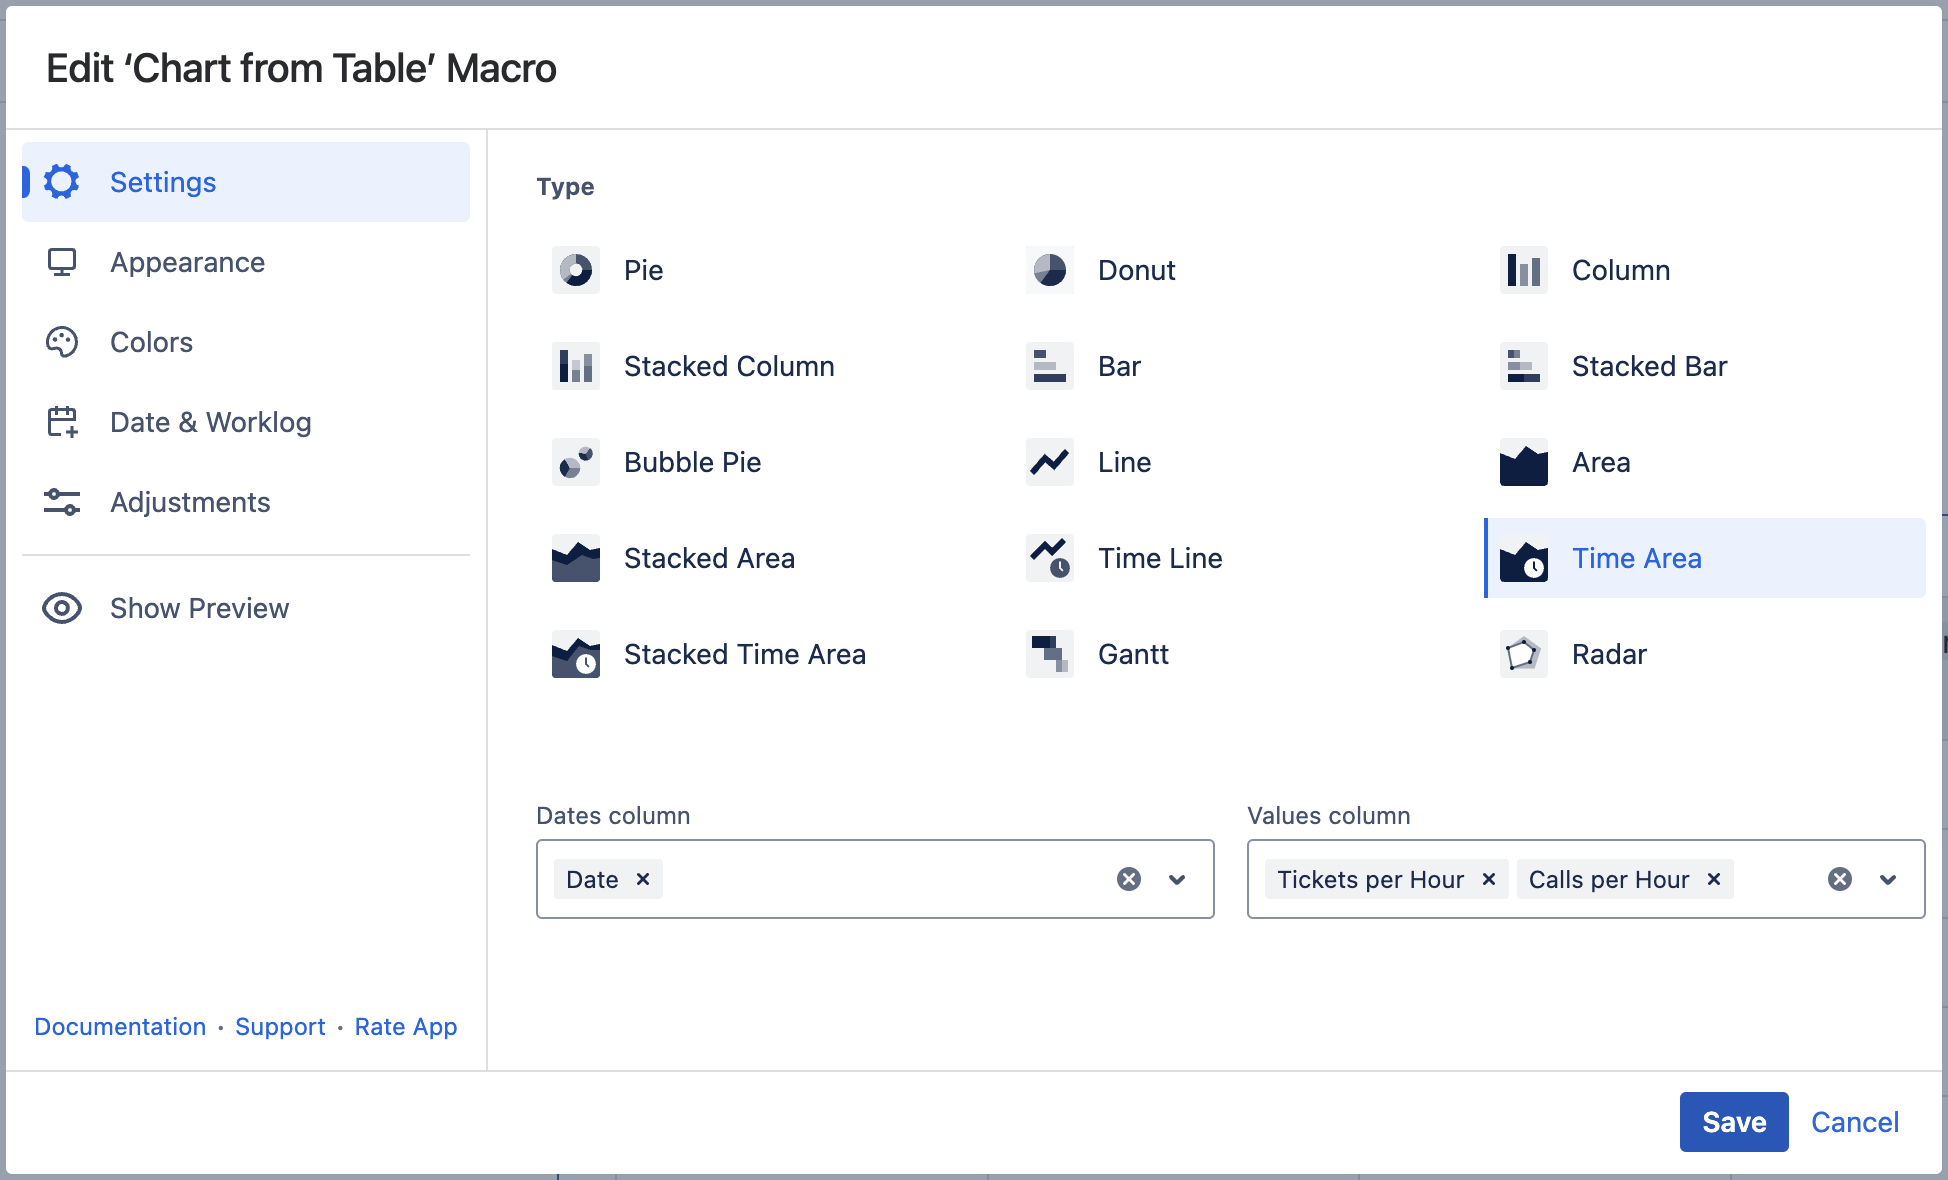
Task: Select the Stacked Time Area icon
Action: 576,654
